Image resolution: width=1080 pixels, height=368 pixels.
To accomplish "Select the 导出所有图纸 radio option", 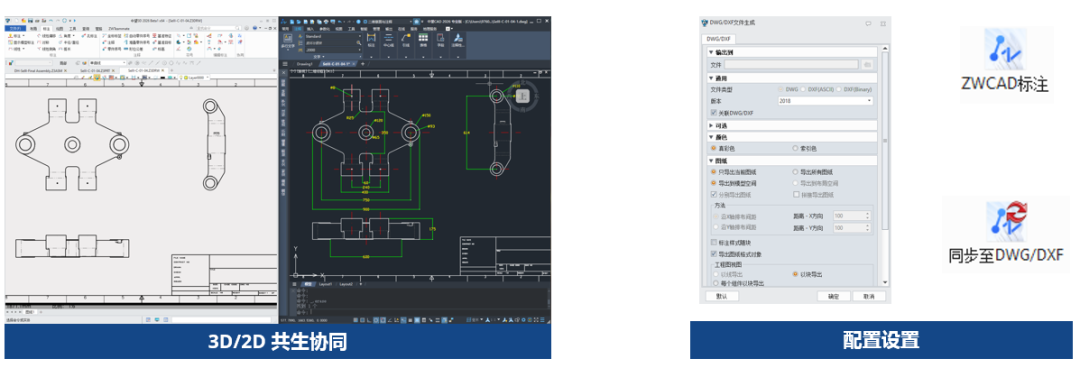I will pyautogui.click(x=796, y=172).
